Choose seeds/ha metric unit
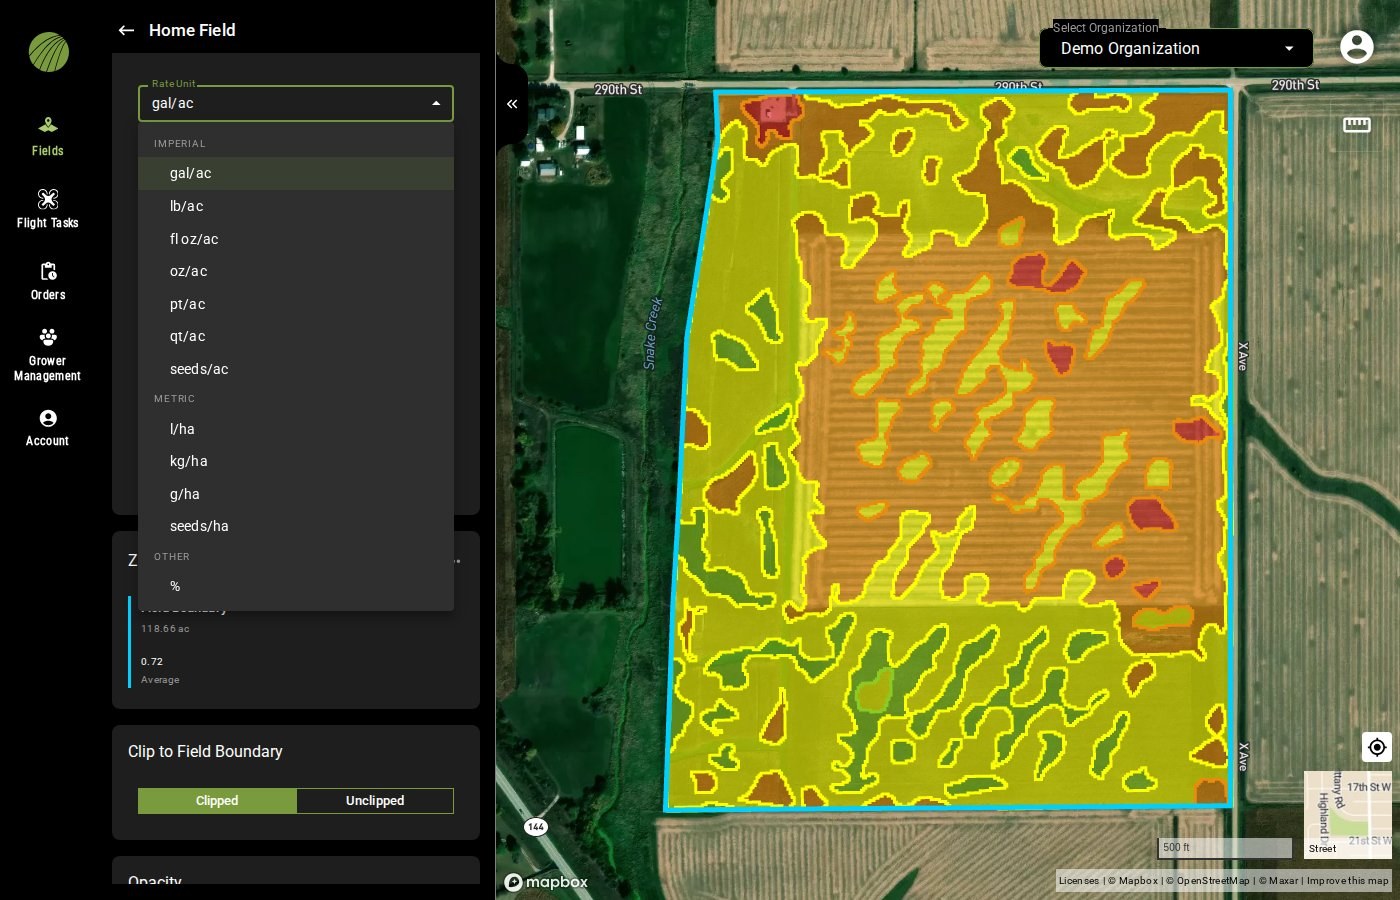This screenshot has width=1400, height=900. point(296,526)
